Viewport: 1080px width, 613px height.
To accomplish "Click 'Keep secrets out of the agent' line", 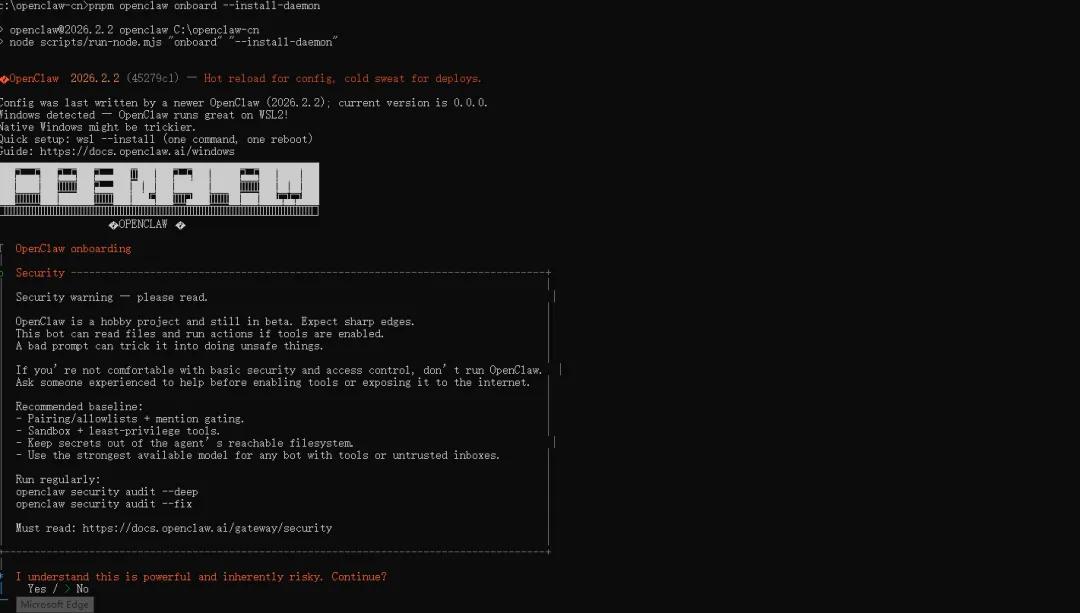I will pyautogui.click(x=185, y=444).
